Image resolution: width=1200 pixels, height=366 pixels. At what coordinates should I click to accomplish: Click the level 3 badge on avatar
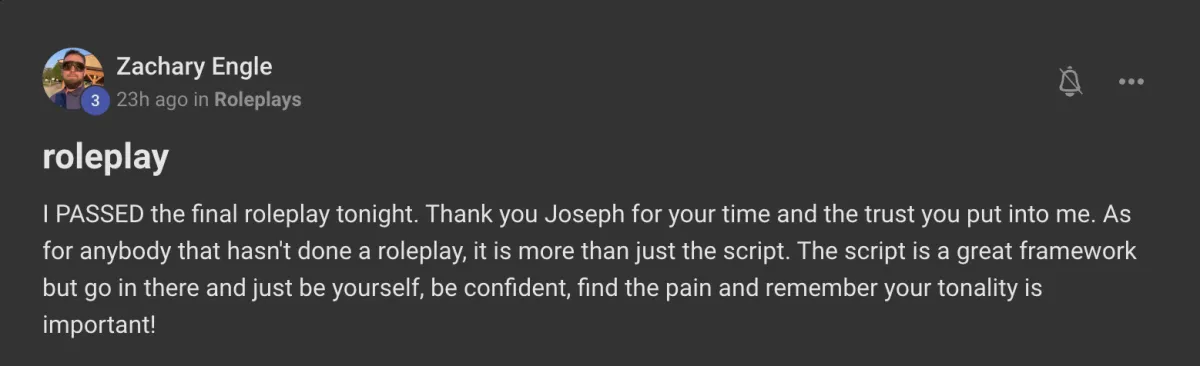coord(95,100)
